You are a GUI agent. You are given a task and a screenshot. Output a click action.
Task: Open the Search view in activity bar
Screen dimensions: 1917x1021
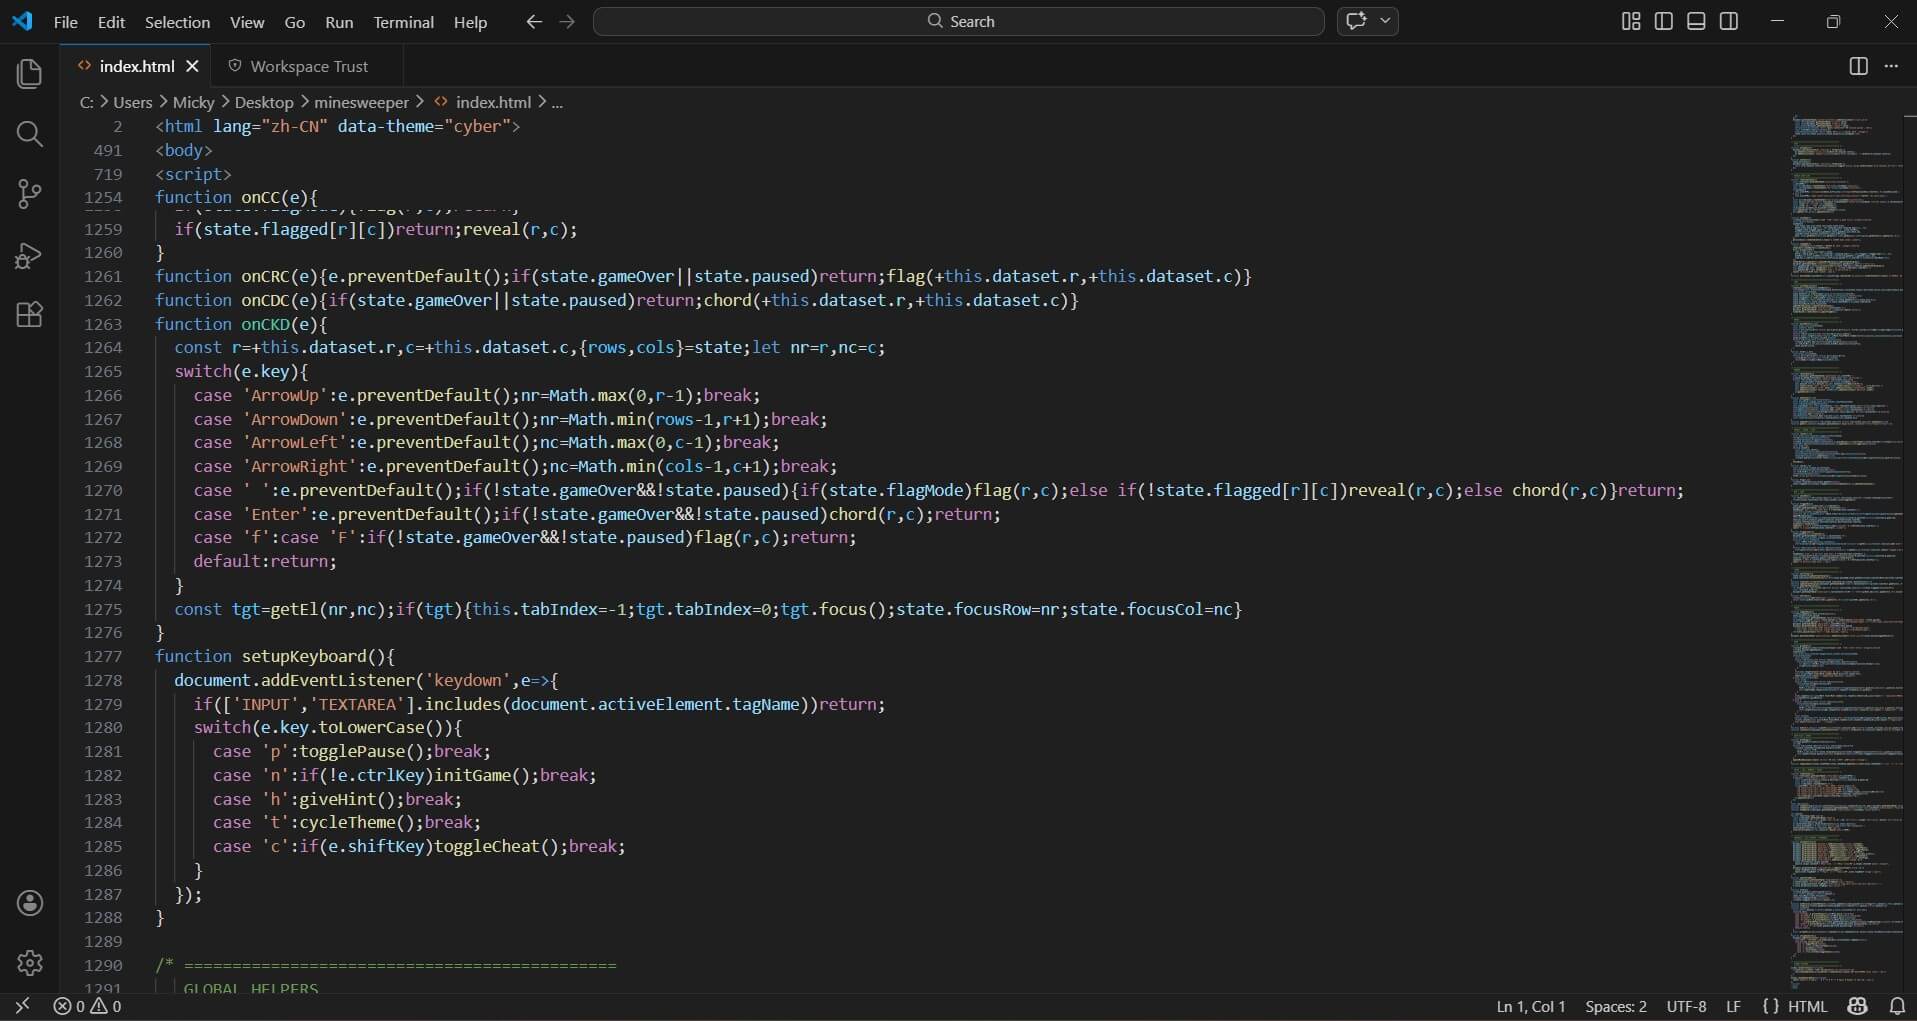(30, 134)
